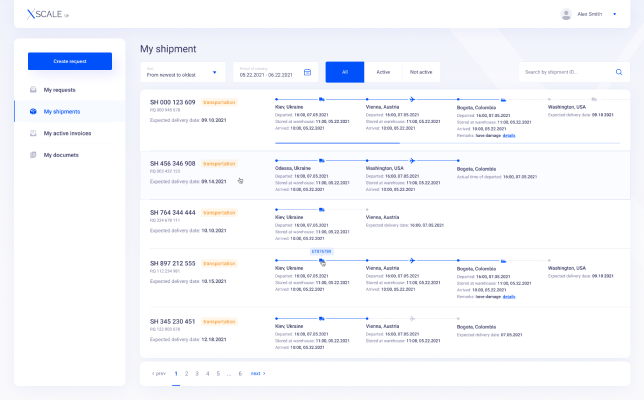
Task: Open shipment SH 897 212 555
Action: click(x=172, y=263)
